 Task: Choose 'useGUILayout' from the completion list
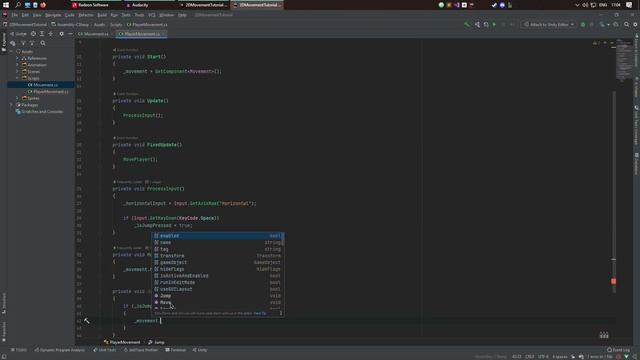tap(218, 289)
